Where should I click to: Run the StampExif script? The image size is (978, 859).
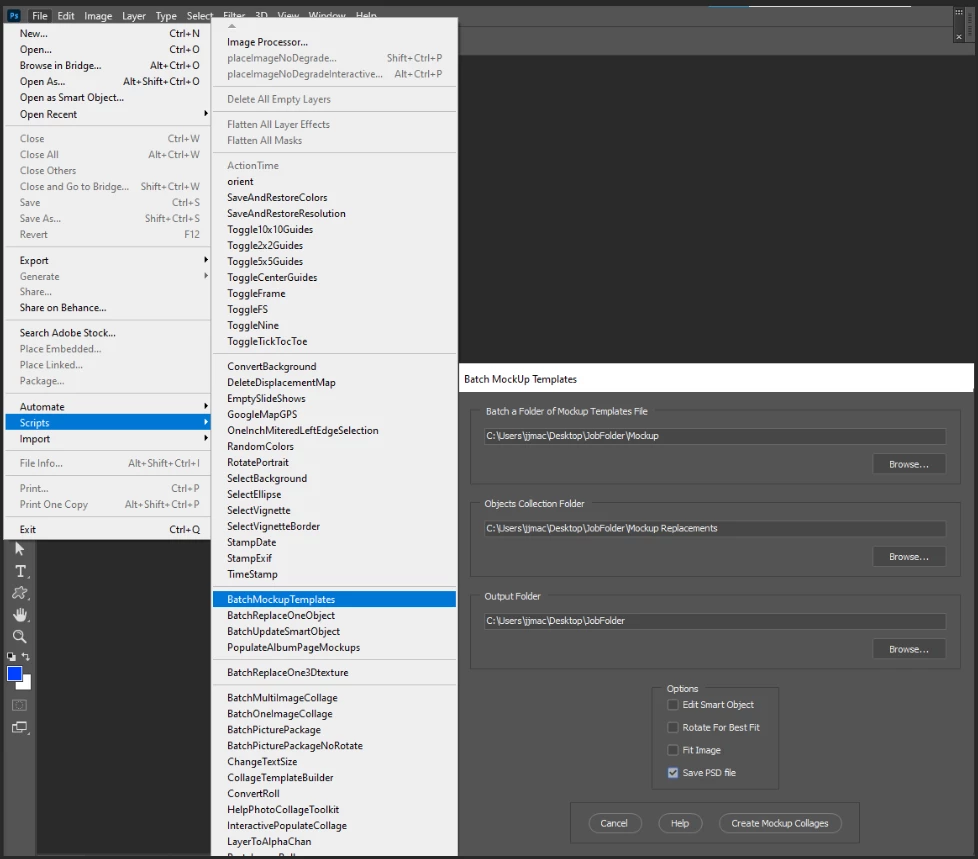334,558
